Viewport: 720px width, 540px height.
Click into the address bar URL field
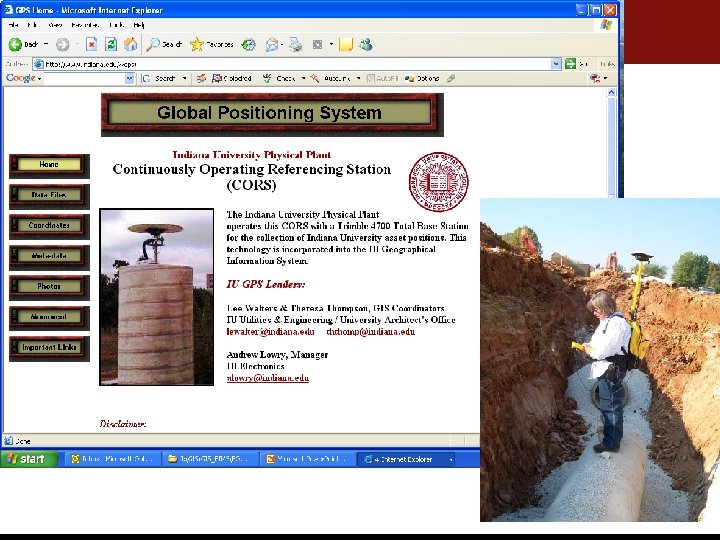(296, 64)
